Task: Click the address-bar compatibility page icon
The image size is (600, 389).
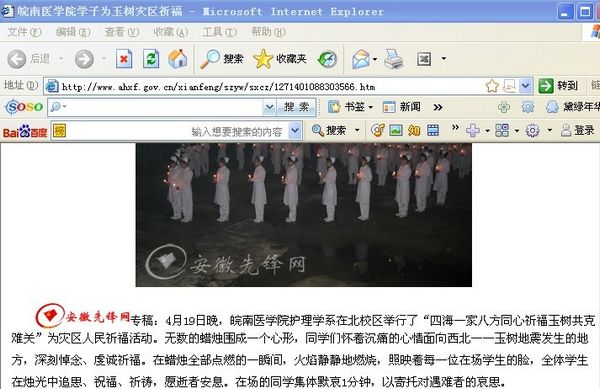Action: 509,86
